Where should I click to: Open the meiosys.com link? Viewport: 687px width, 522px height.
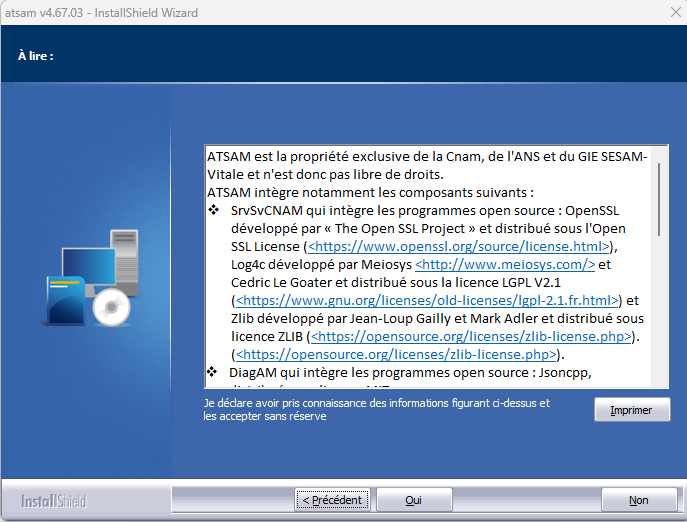coord(505,264)
